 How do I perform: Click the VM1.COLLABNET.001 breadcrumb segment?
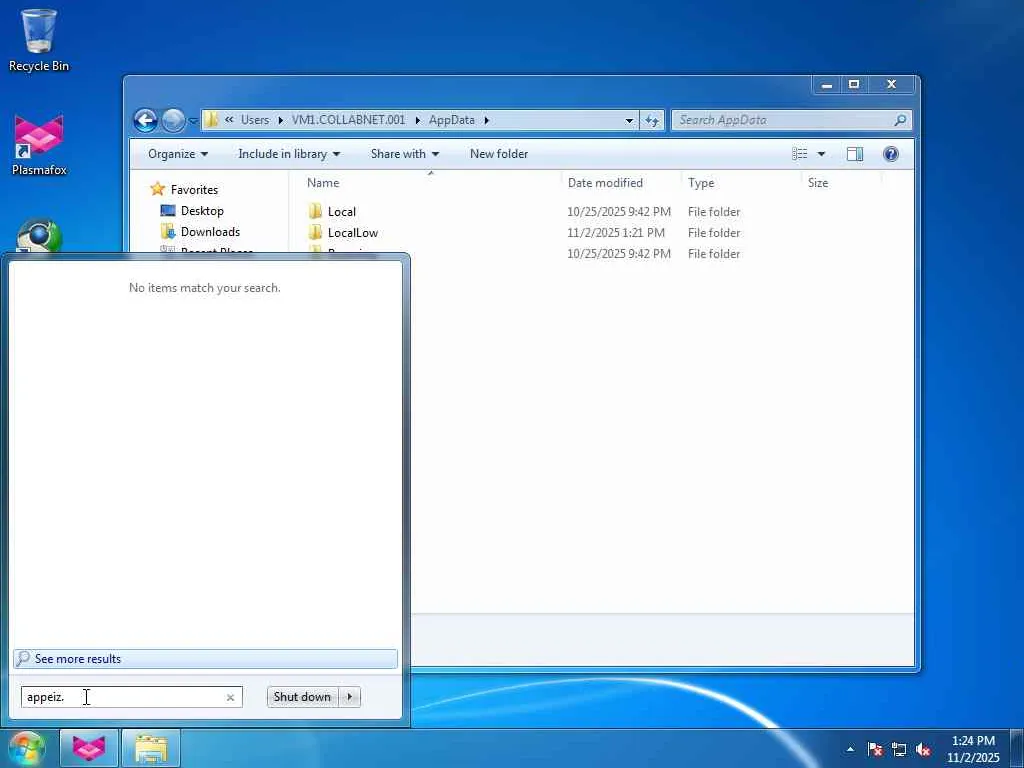click(x=348, y=120)
